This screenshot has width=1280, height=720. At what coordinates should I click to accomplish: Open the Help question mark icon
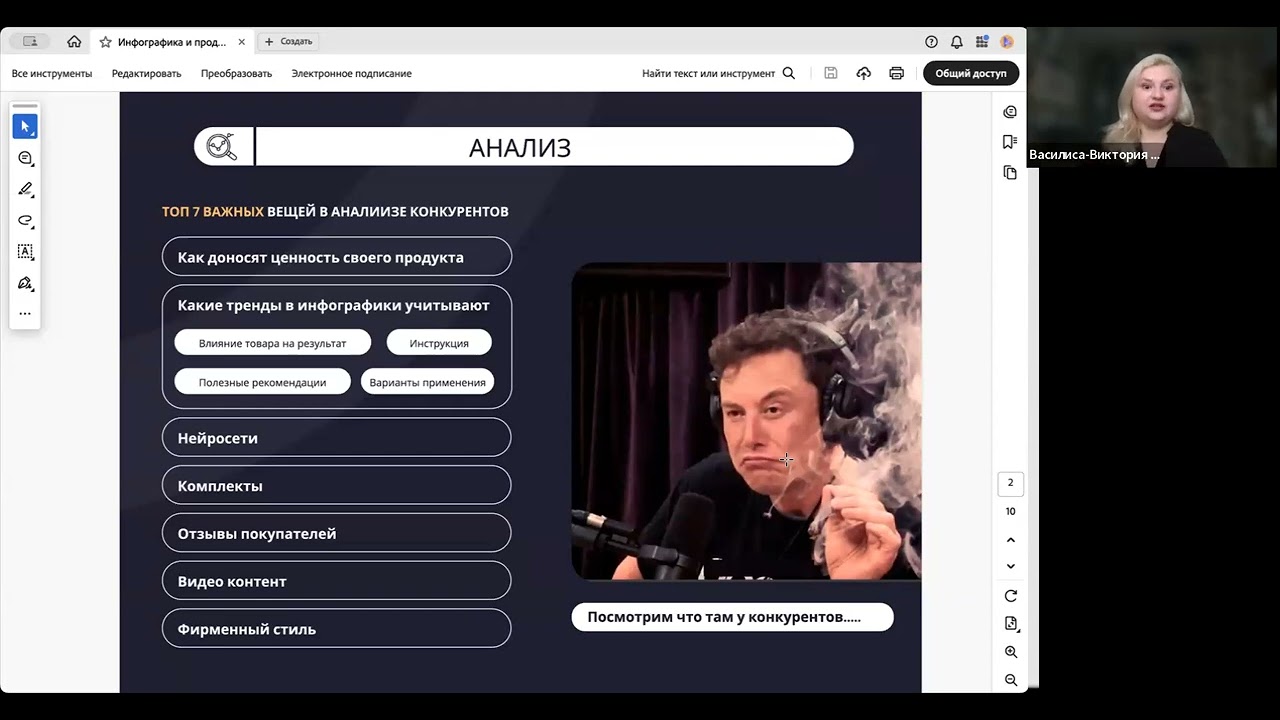[x=931, y=42]
